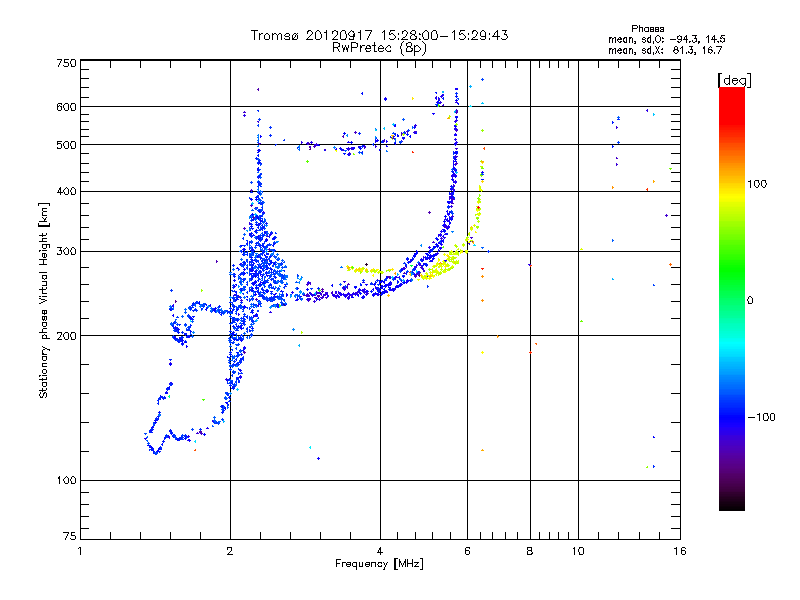The width and height of the screenshot is (800, 600).
Task: Click the x-axis tick label "10"
Action: point(578,551)
